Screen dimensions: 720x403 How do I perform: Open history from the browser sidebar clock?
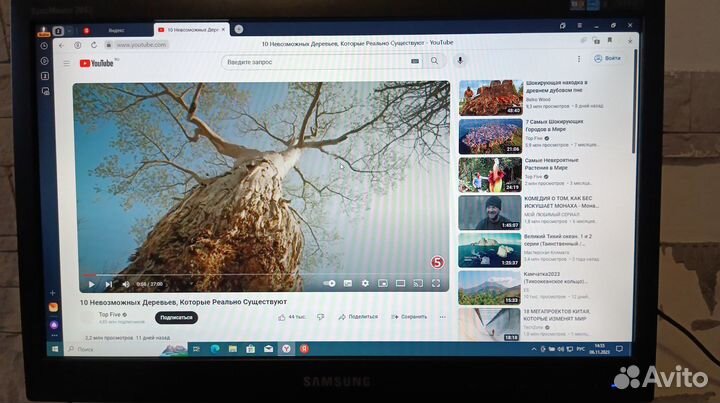[44, 46]
